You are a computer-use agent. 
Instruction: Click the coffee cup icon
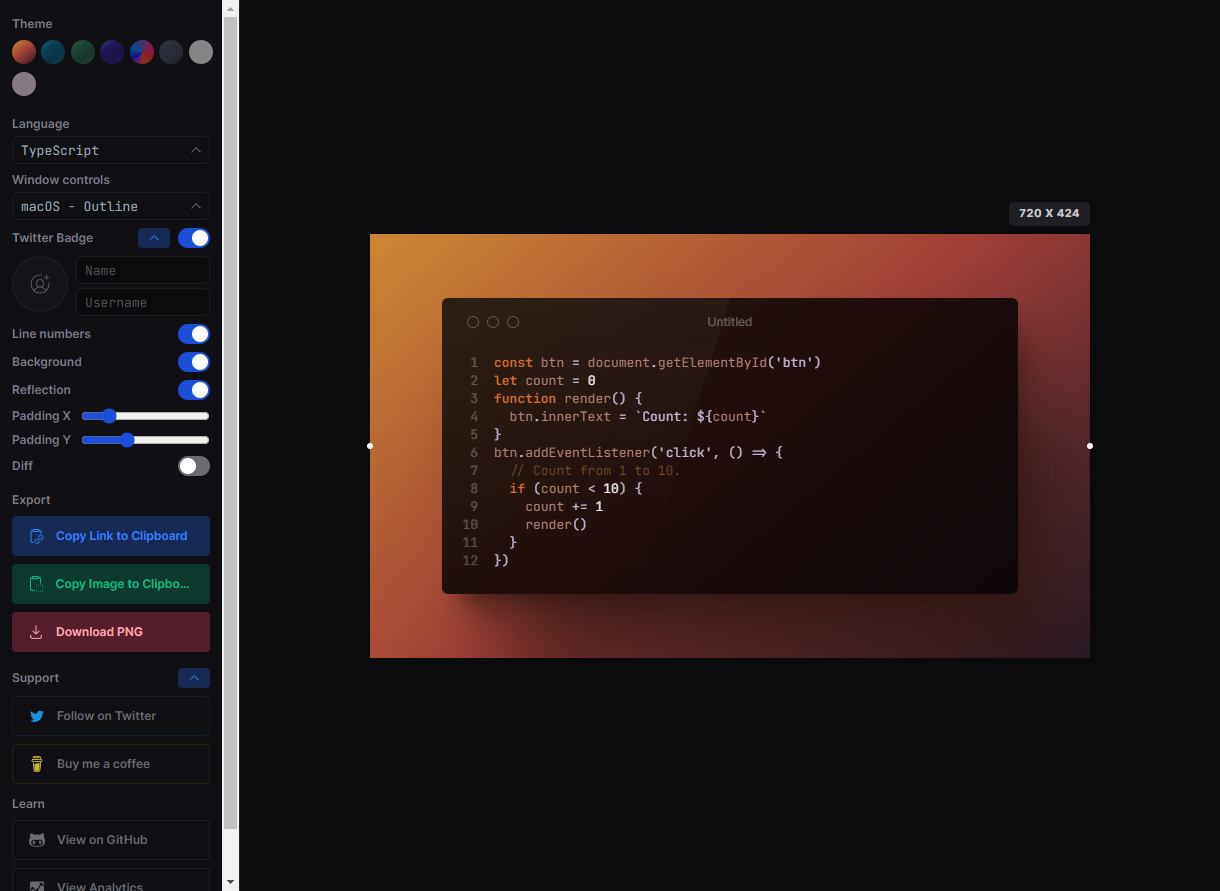click(x=37, y=764)
